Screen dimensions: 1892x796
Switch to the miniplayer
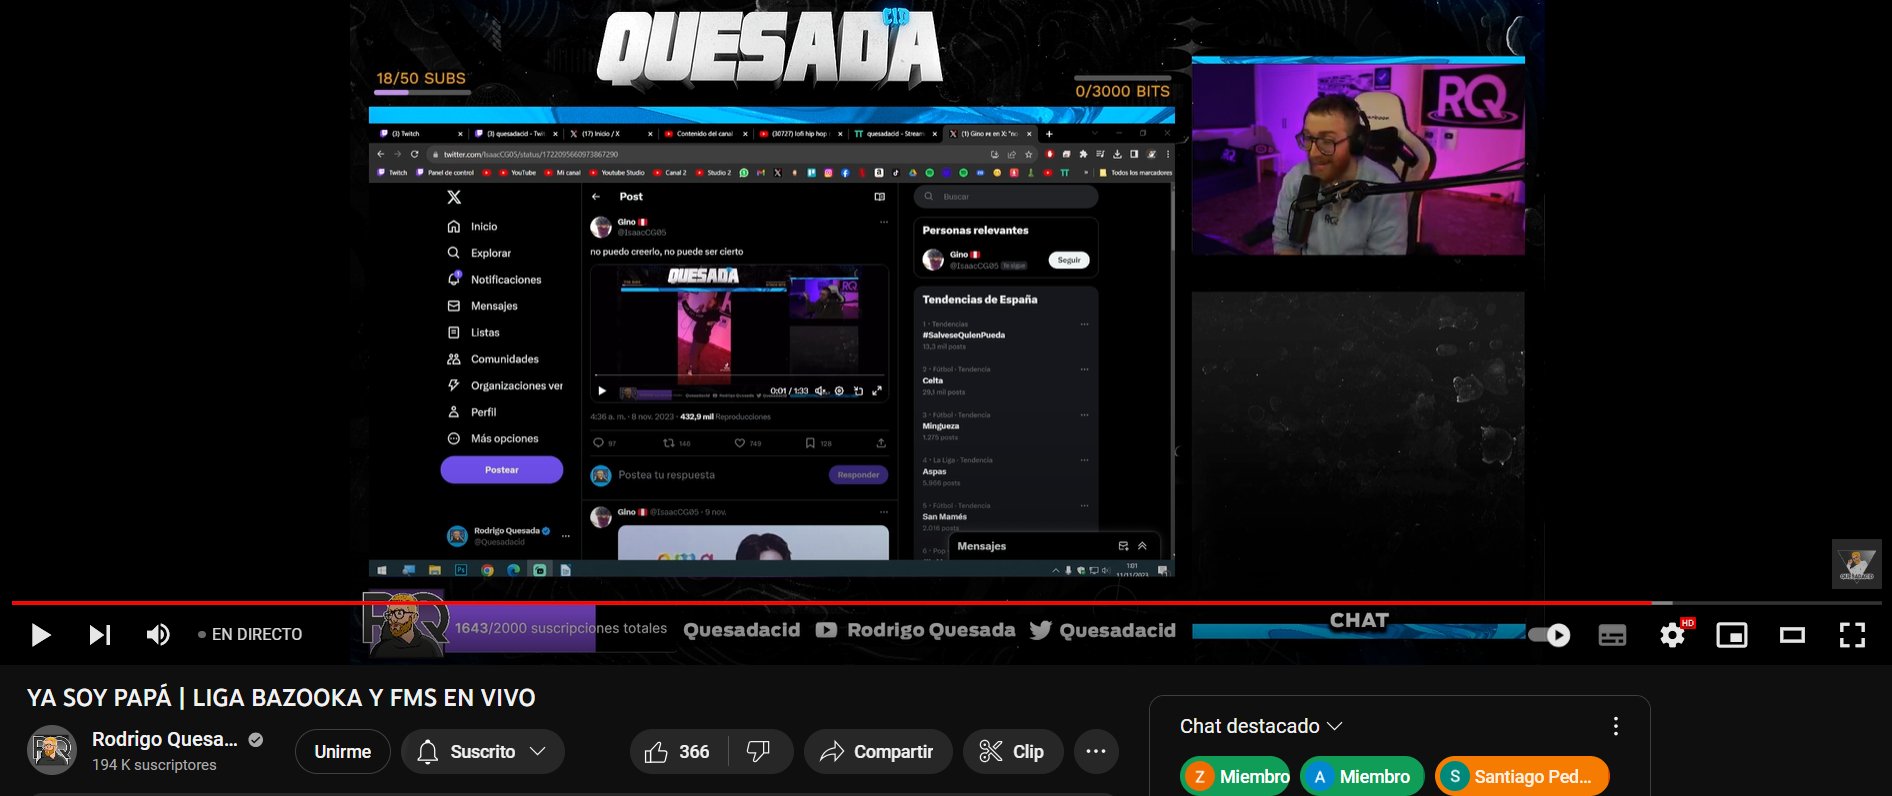1732,635
